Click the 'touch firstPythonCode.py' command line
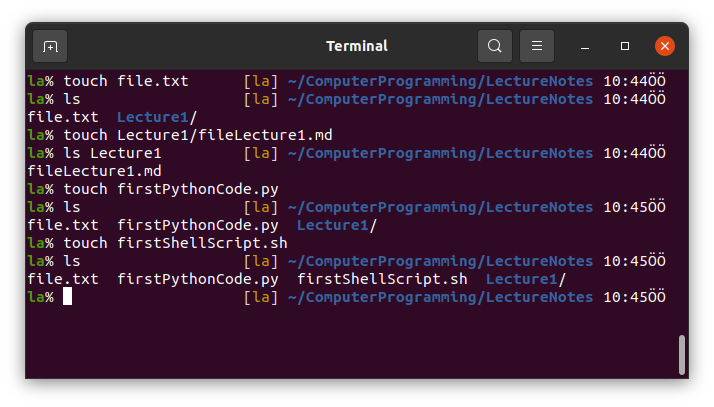 (x=170, y=189)
